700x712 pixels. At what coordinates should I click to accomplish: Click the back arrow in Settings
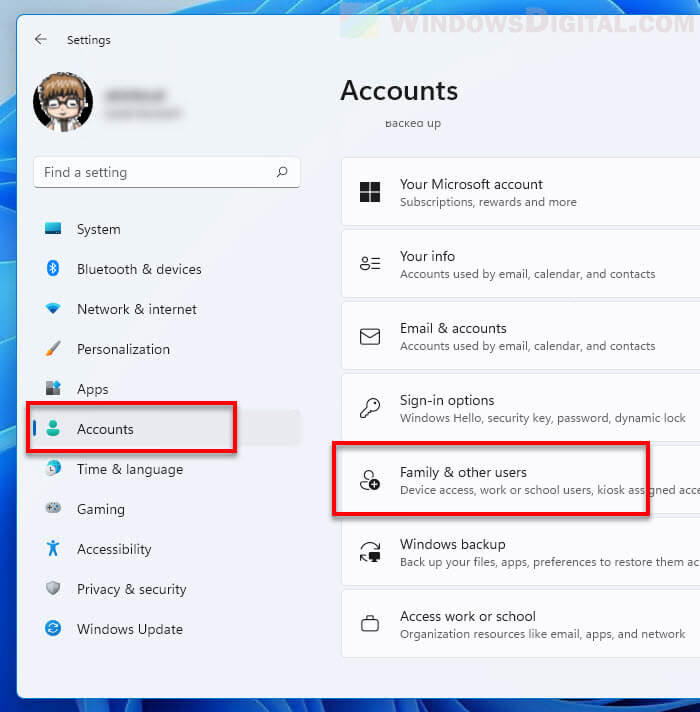pos(41,40)
